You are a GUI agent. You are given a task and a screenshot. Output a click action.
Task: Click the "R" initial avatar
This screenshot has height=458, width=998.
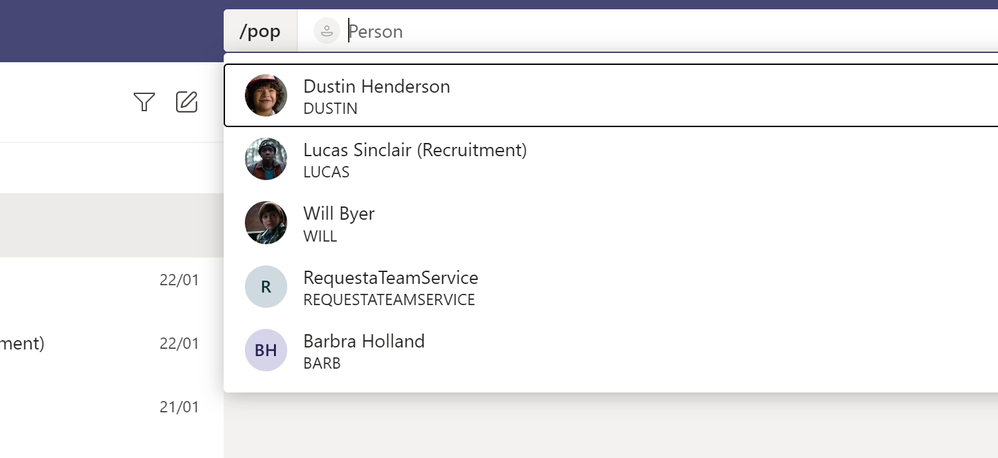[266, 287]
